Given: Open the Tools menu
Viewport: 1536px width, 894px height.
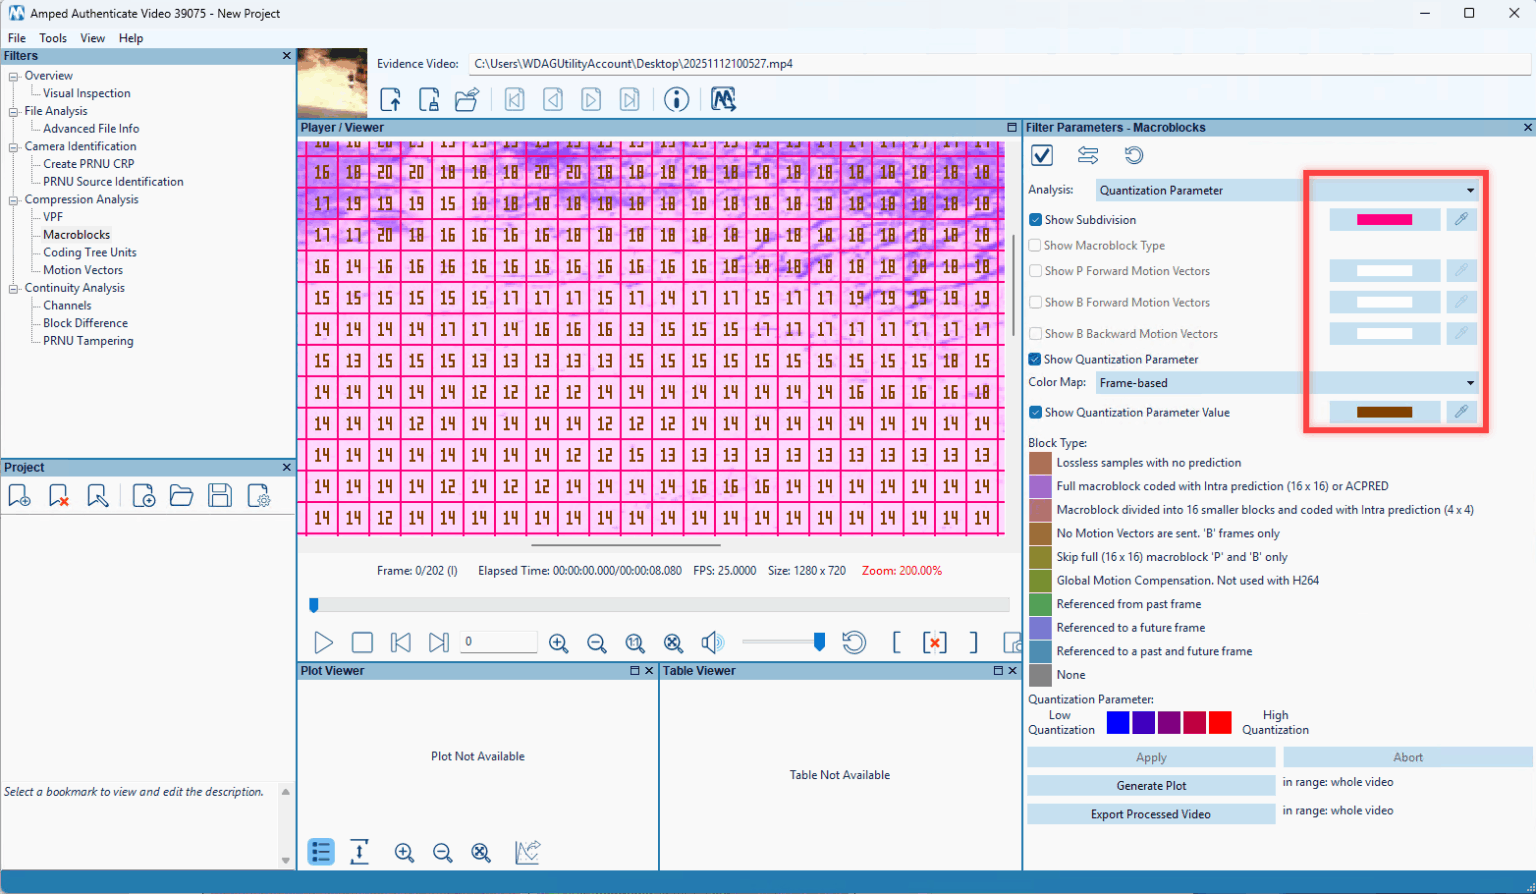Looking at the screenshot, I should click(x=53, y=38).
